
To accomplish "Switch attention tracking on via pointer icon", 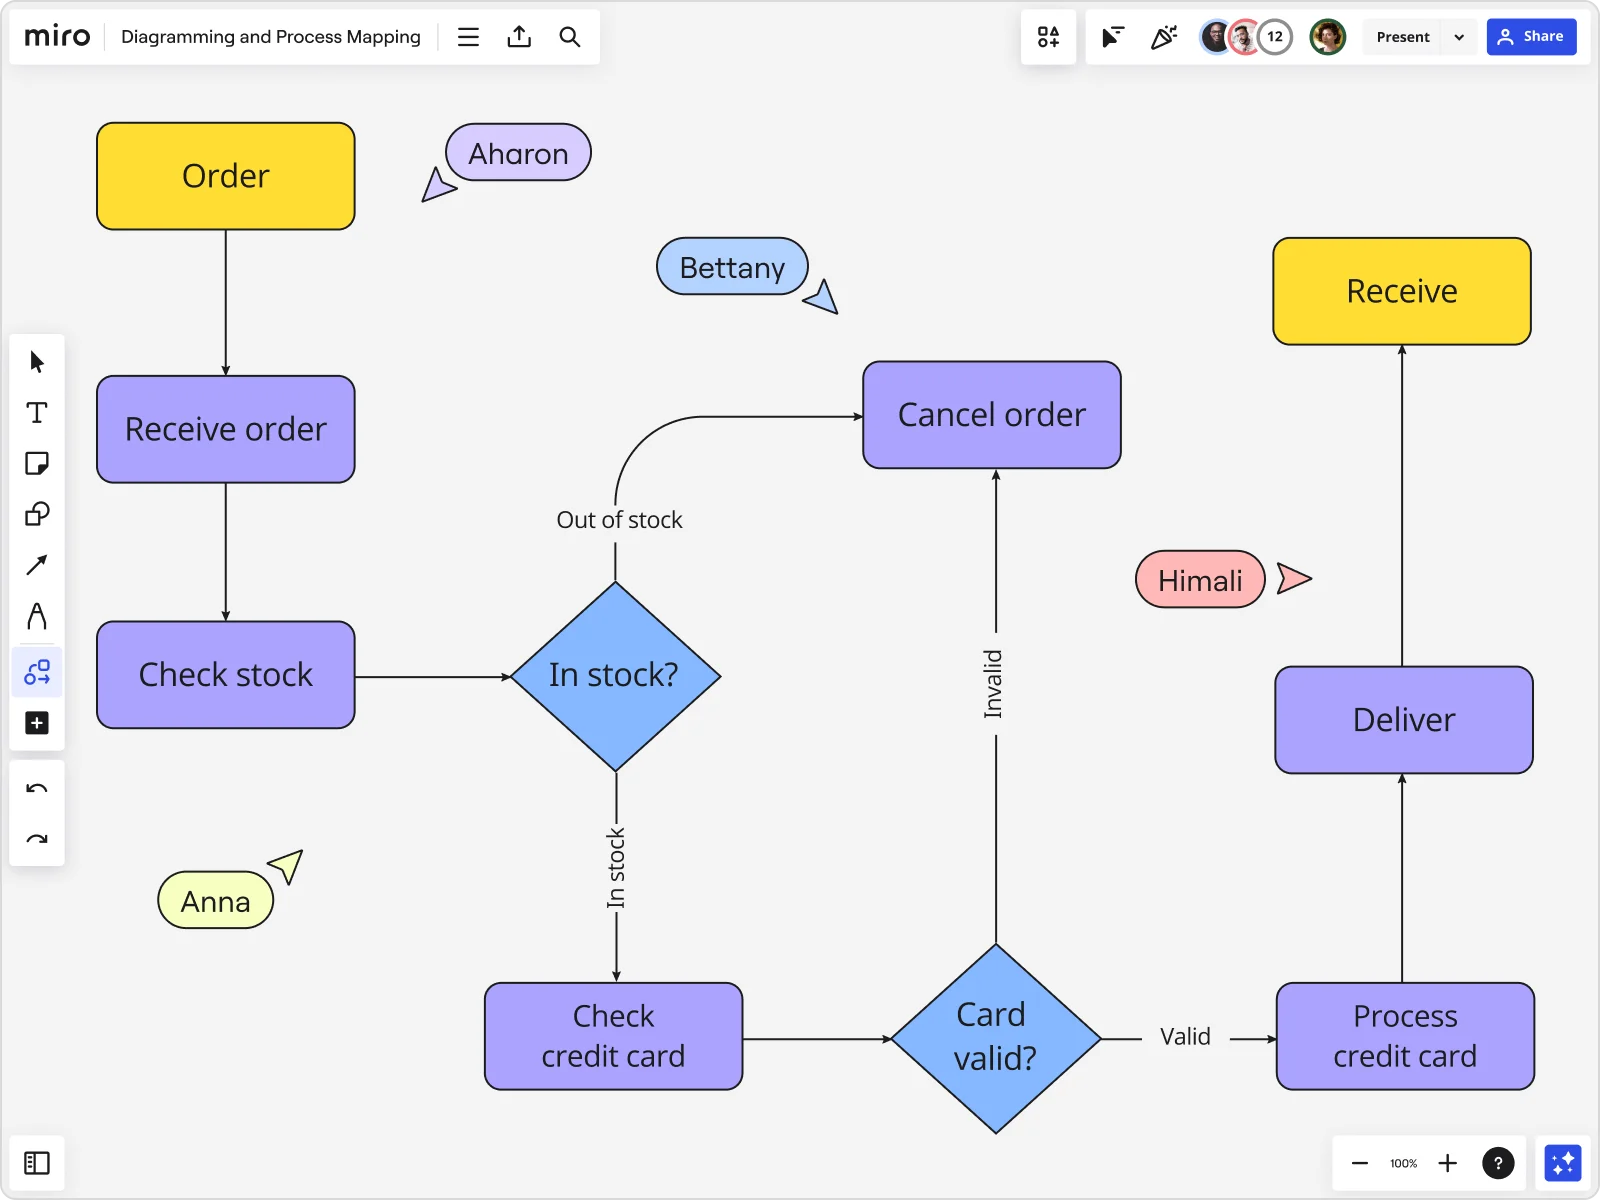I will click(x=1112, y=37).
